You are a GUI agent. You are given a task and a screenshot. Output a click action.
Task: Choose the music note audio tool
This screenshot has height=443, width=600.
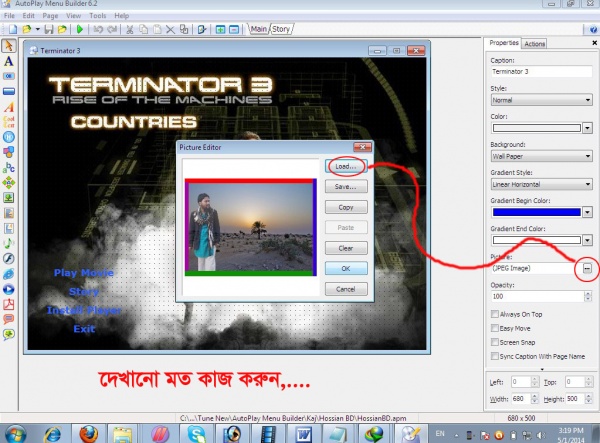click(9, 243)
